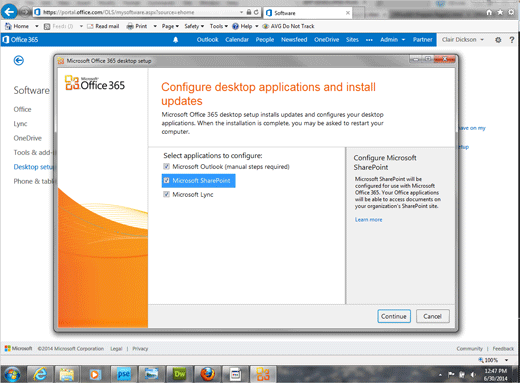Image resolution: width=520 pixels, height=383 pixels.
Task: Click the Office 365 help question mark
Action: [512, 40]
